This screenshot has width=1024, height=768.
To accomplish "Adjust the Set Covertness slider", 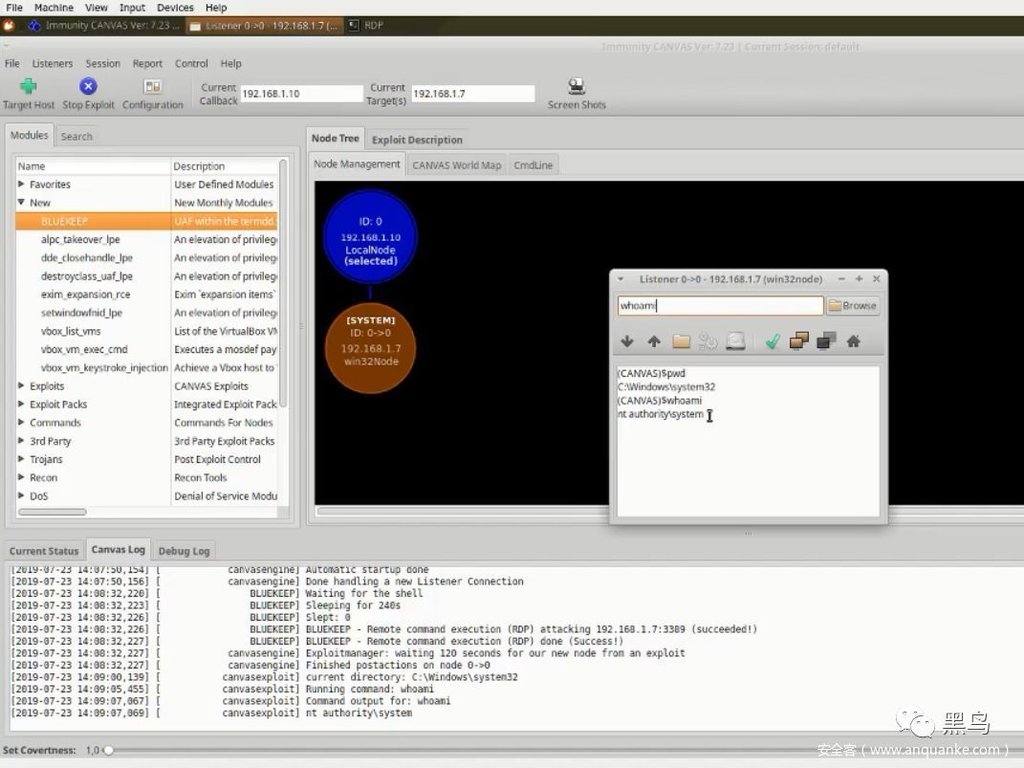I will pos(108,750).
